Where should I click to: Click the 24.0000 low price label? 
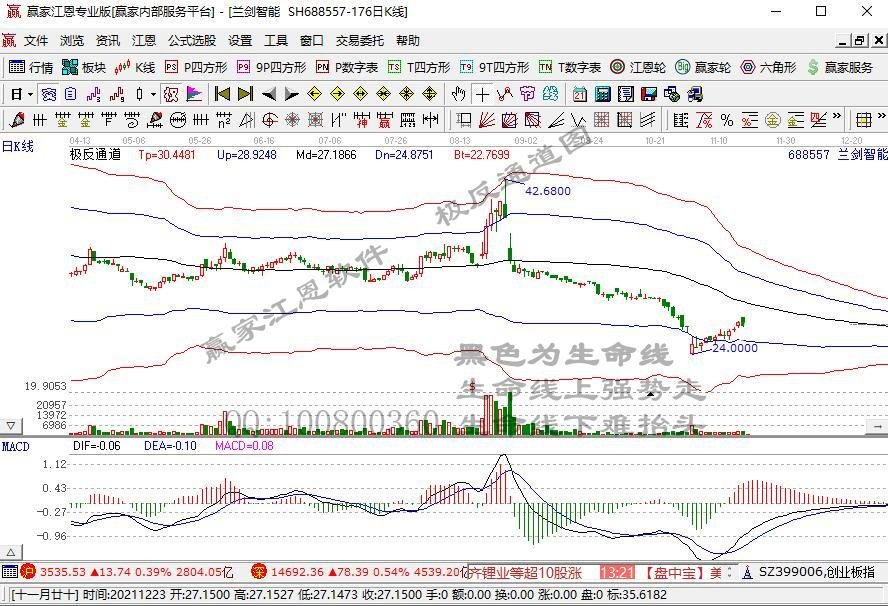pos(735,348)
